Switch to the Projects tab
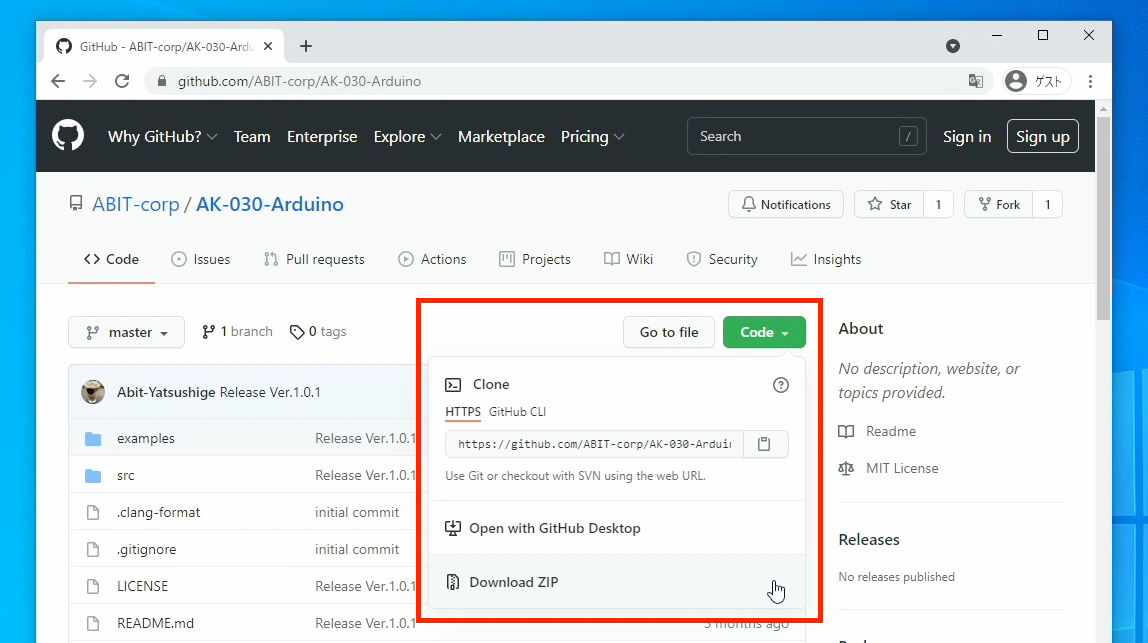This screenshot has width=1148, height=643. point(534,259)
